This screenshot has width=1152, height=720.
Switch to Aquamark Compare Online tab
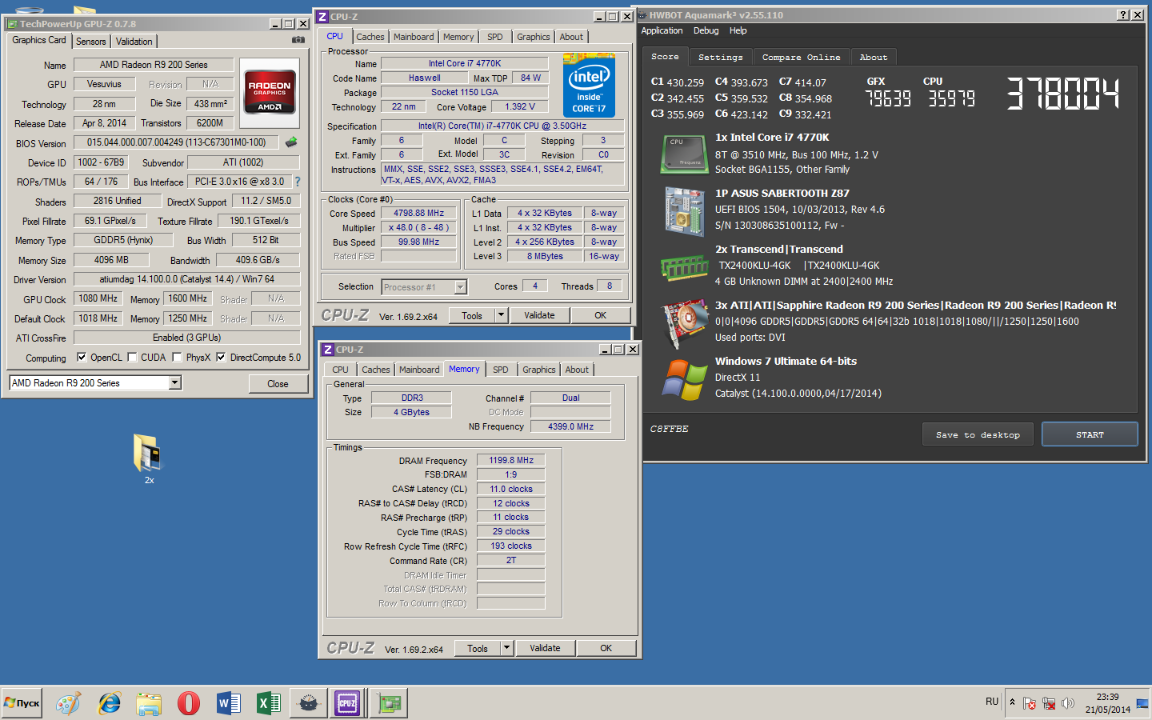801,57
